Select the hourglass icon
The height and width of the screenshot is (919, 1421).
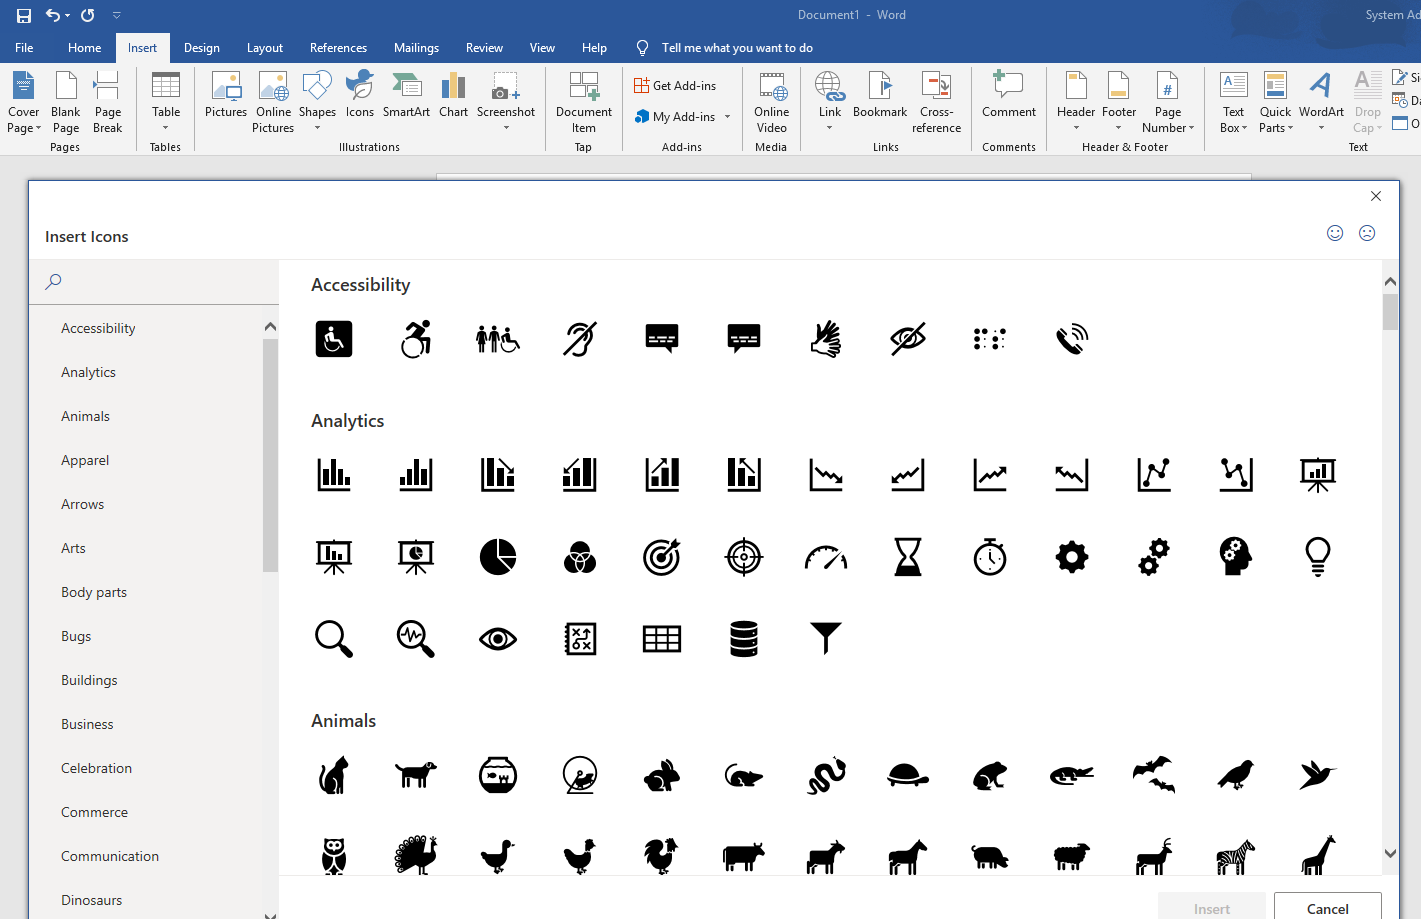click(908, 557)
